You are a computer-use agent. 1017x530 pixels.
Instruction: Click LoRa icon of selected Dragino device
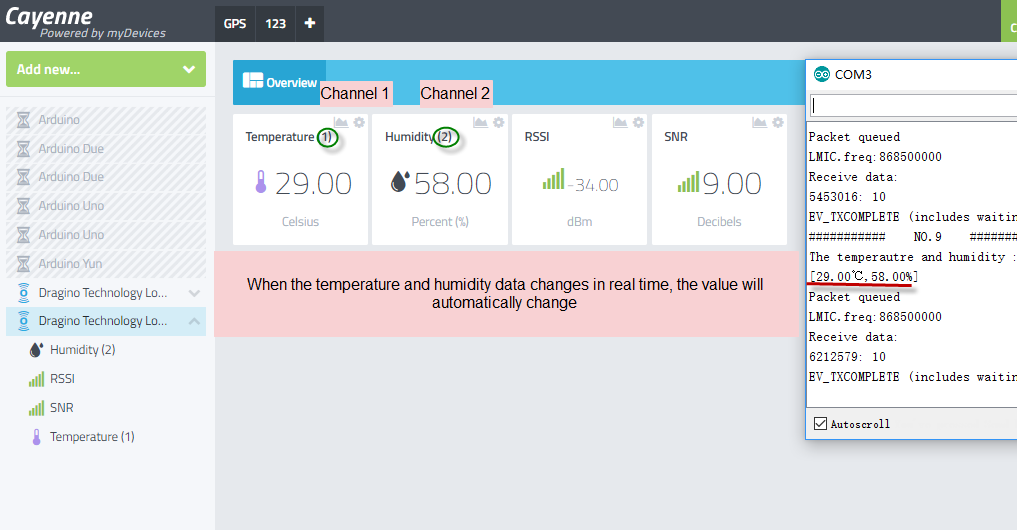[23, 320]
